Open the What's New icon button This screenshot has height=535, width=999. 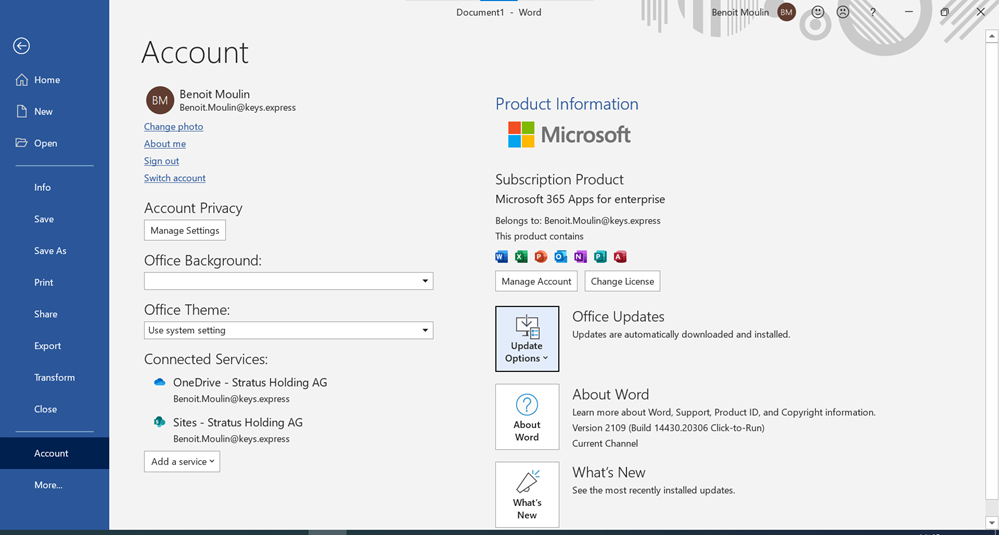(527, 495)
